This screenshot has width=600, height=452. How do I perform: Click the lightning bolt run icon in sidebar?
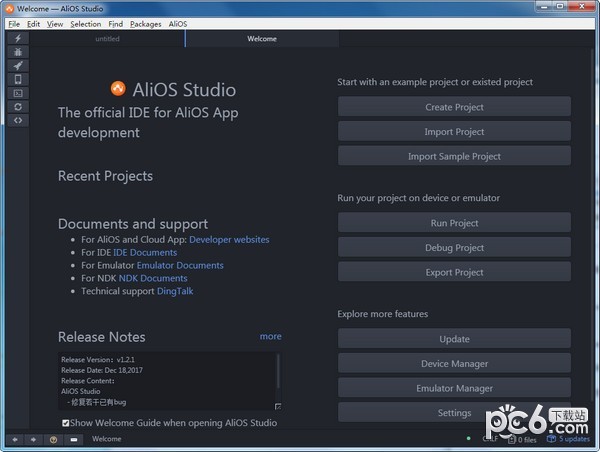click(18, 38)
